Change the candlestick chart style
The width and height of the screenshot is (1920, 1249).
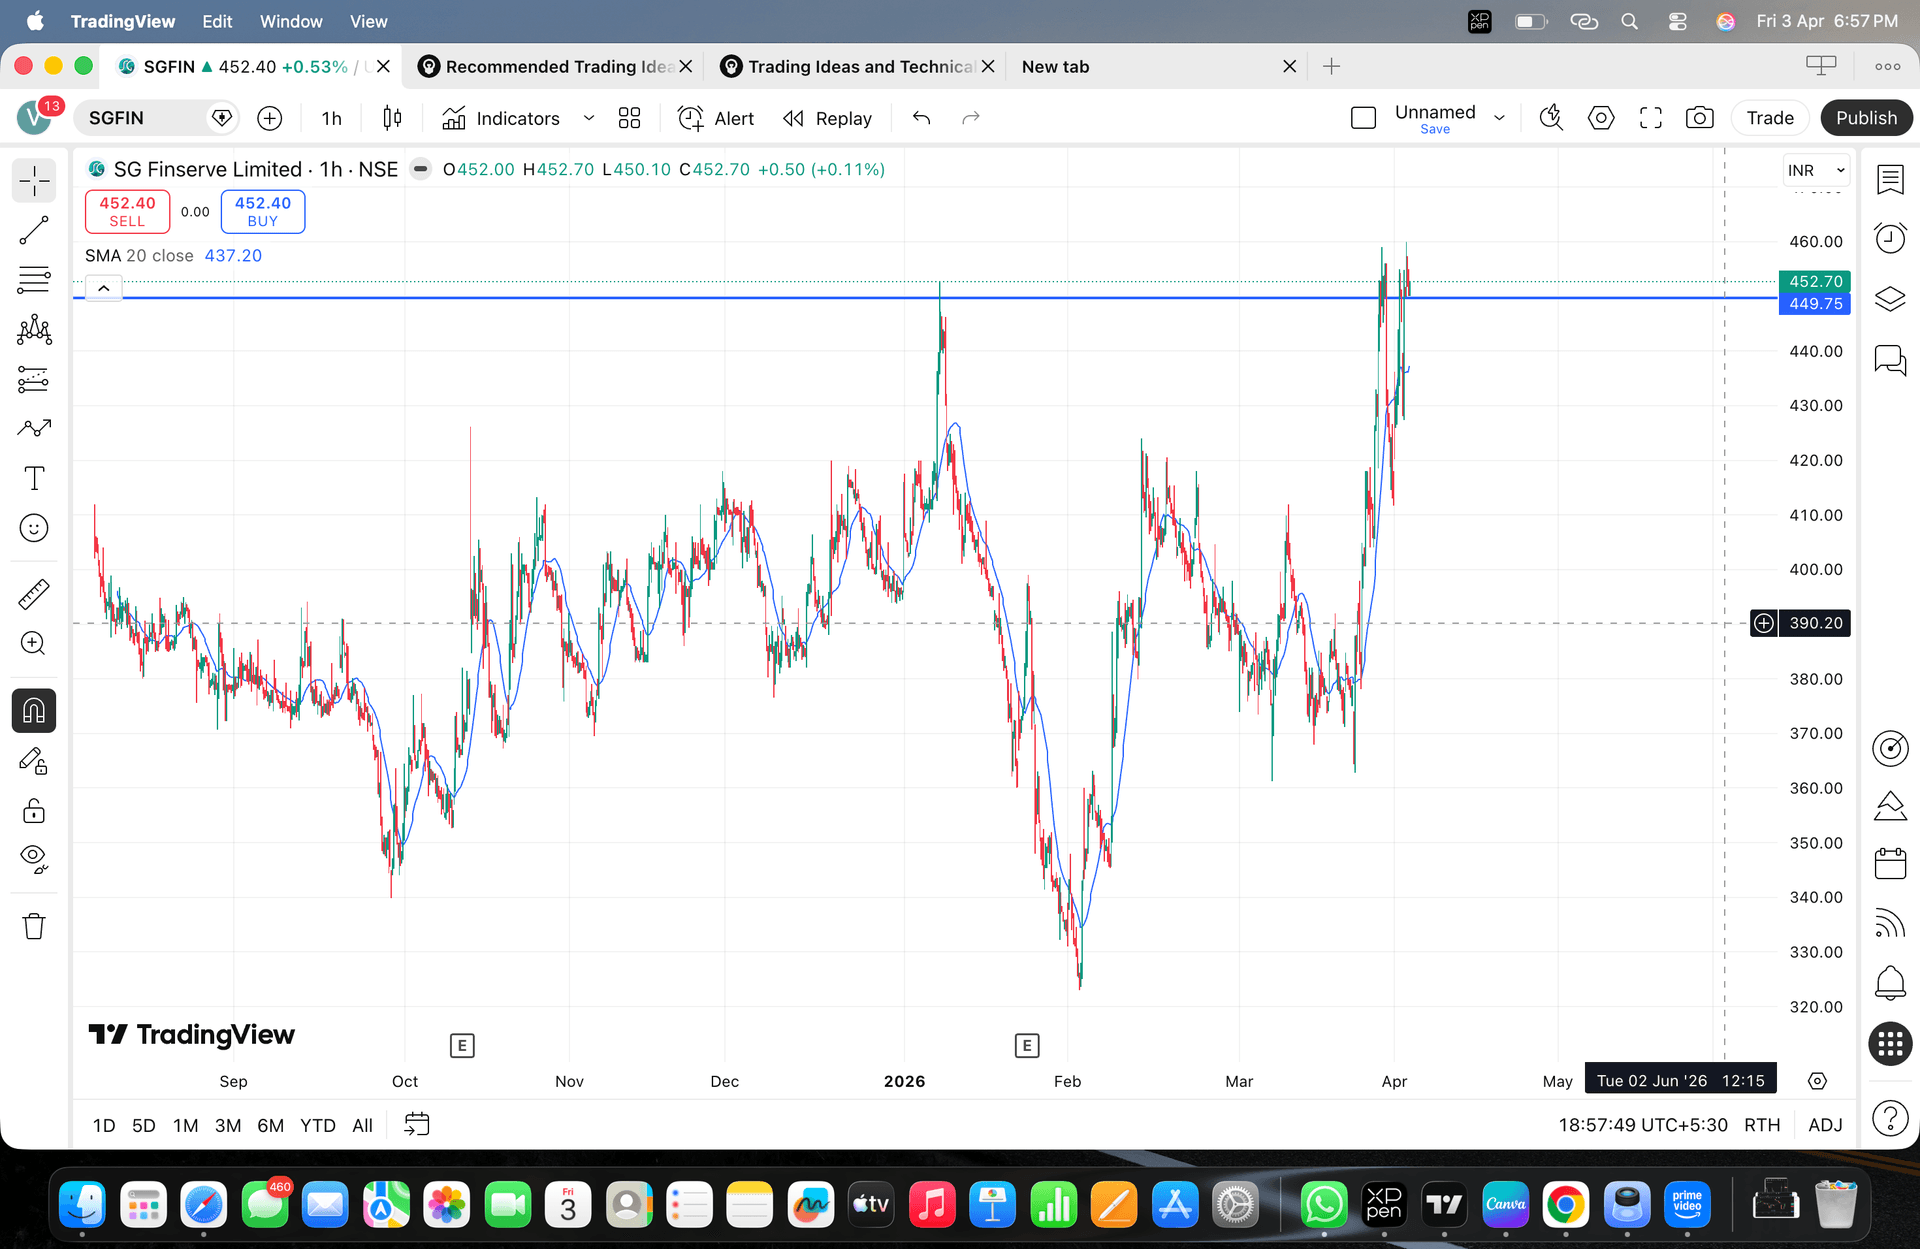392,118
